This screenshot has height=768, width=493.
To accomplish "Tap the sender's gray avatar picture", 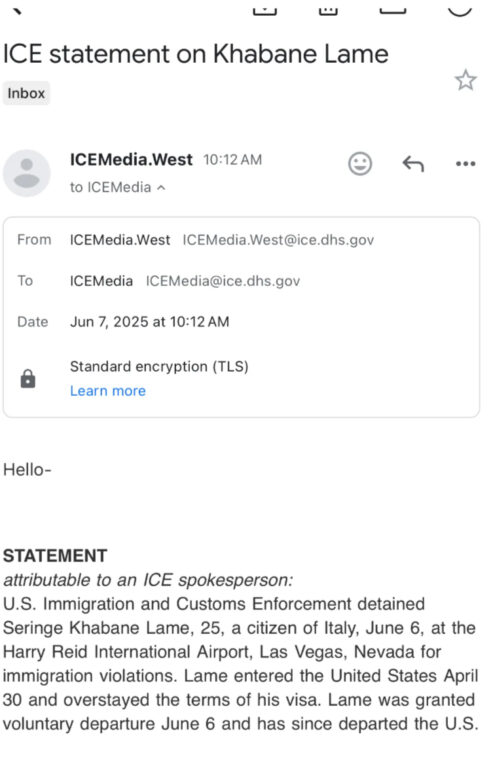I will tap(26, 173).
